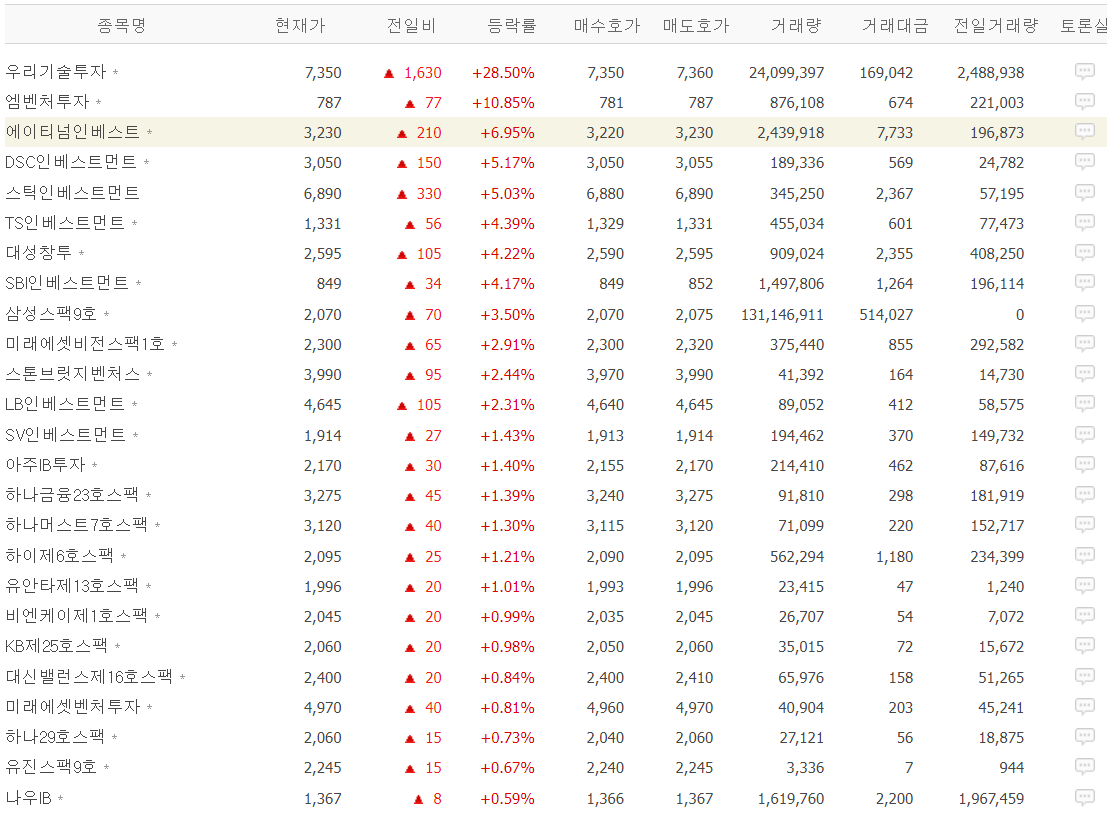Open the 나우IB stock link
This screenshot has height=814, width=1107.
(28, 798)
